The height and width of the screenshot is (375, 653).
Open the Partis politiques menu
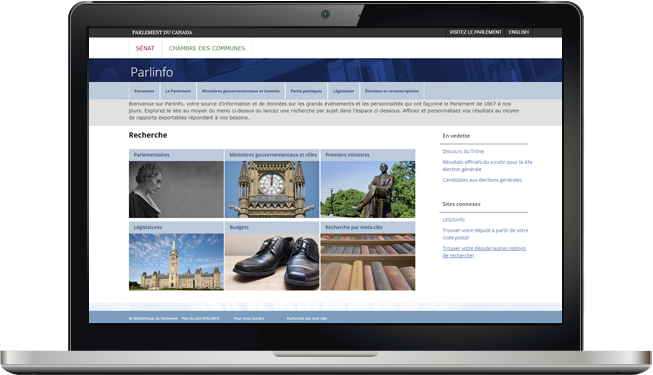306,91
